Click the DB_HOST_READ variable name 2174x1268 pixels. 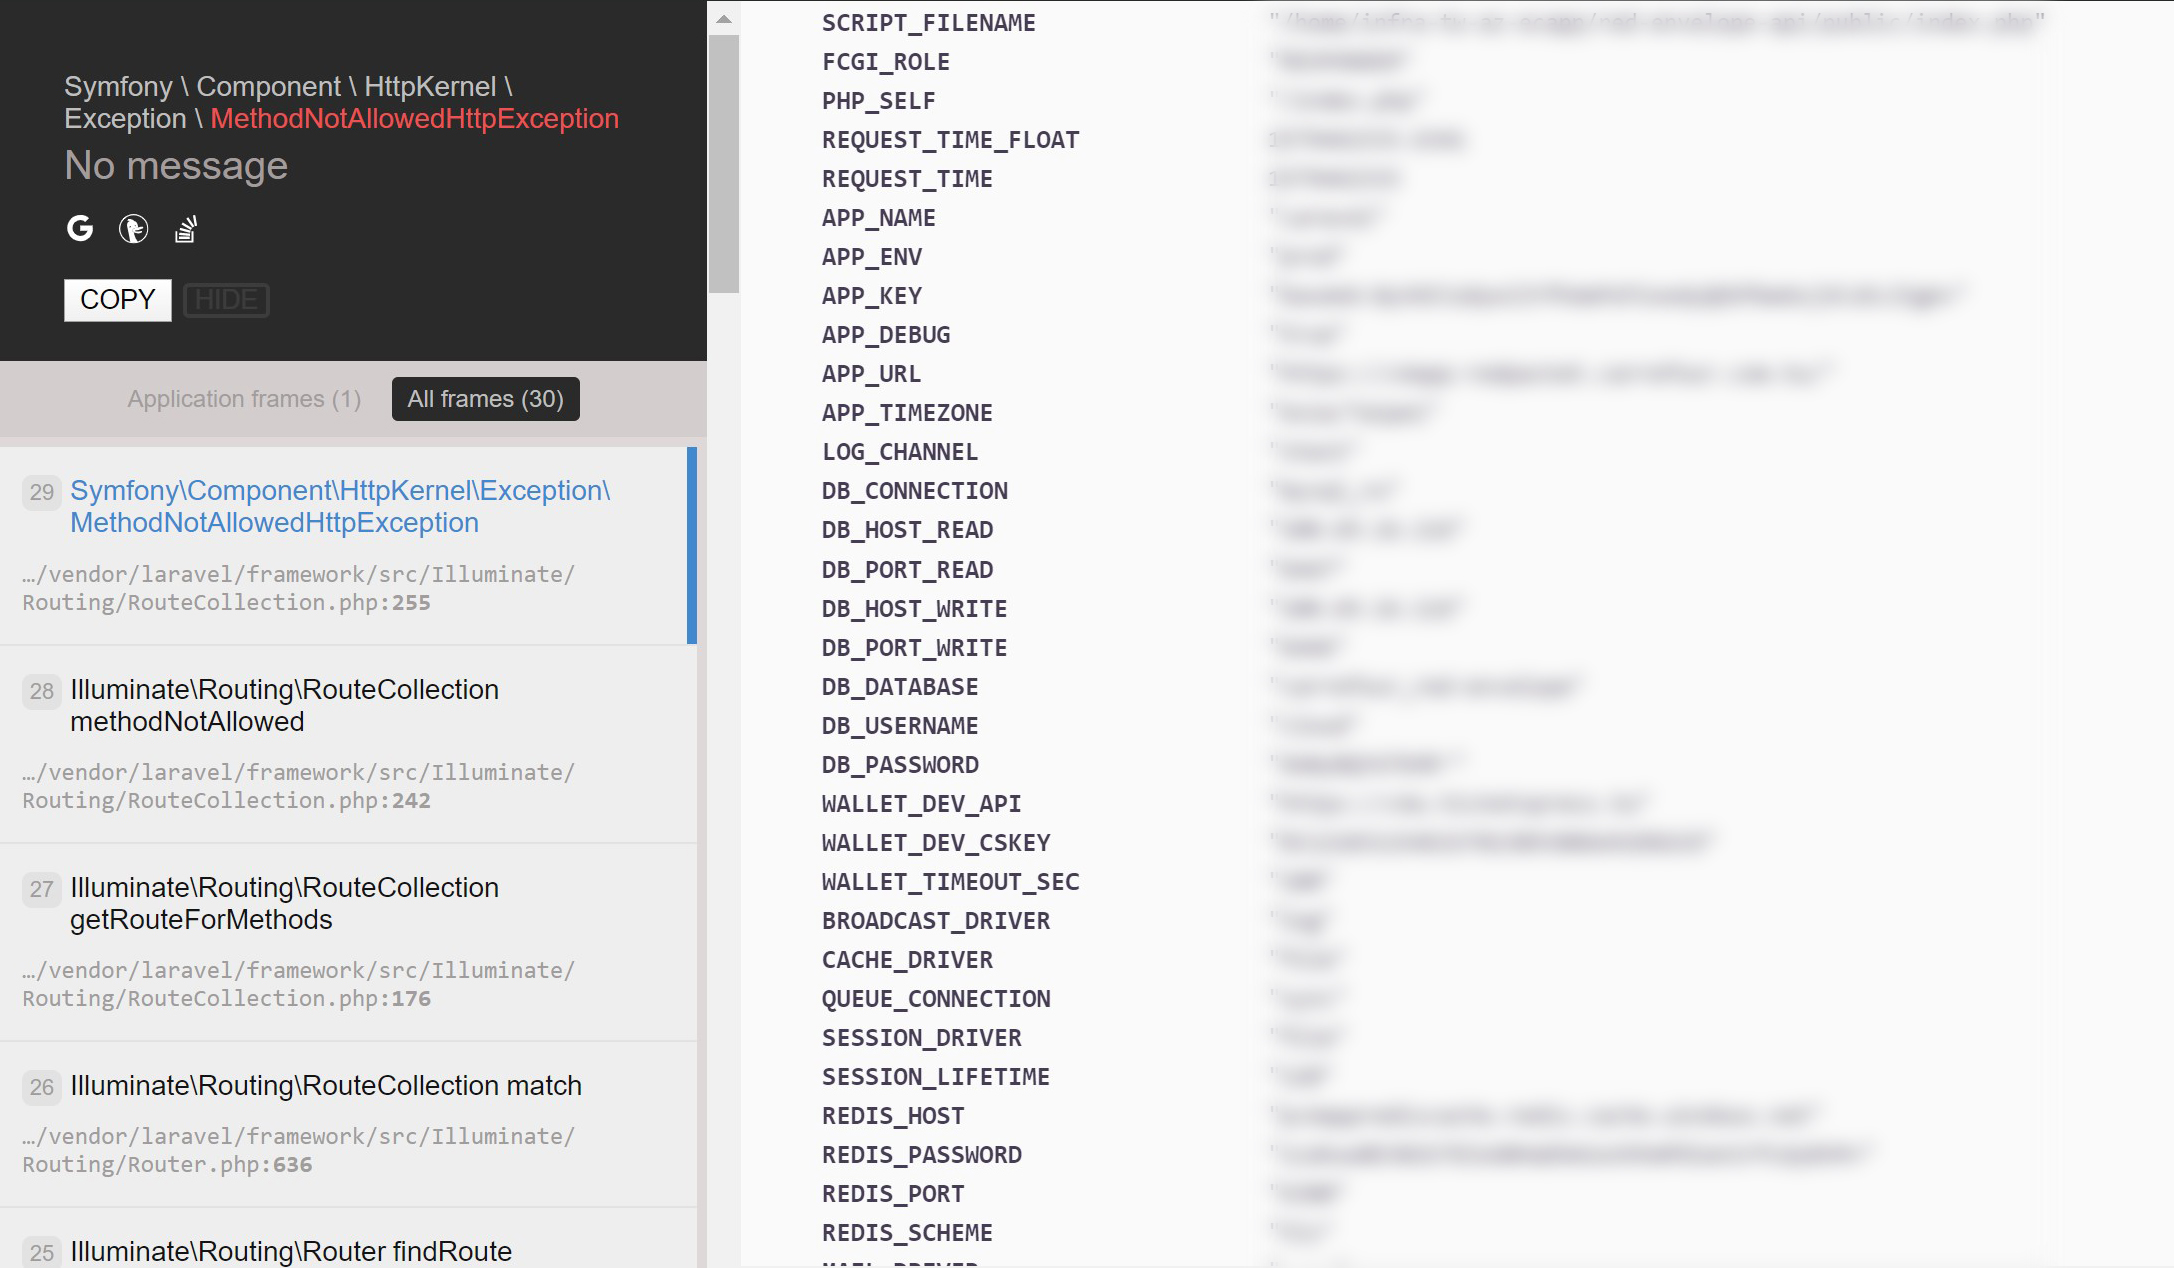[908, 530]
